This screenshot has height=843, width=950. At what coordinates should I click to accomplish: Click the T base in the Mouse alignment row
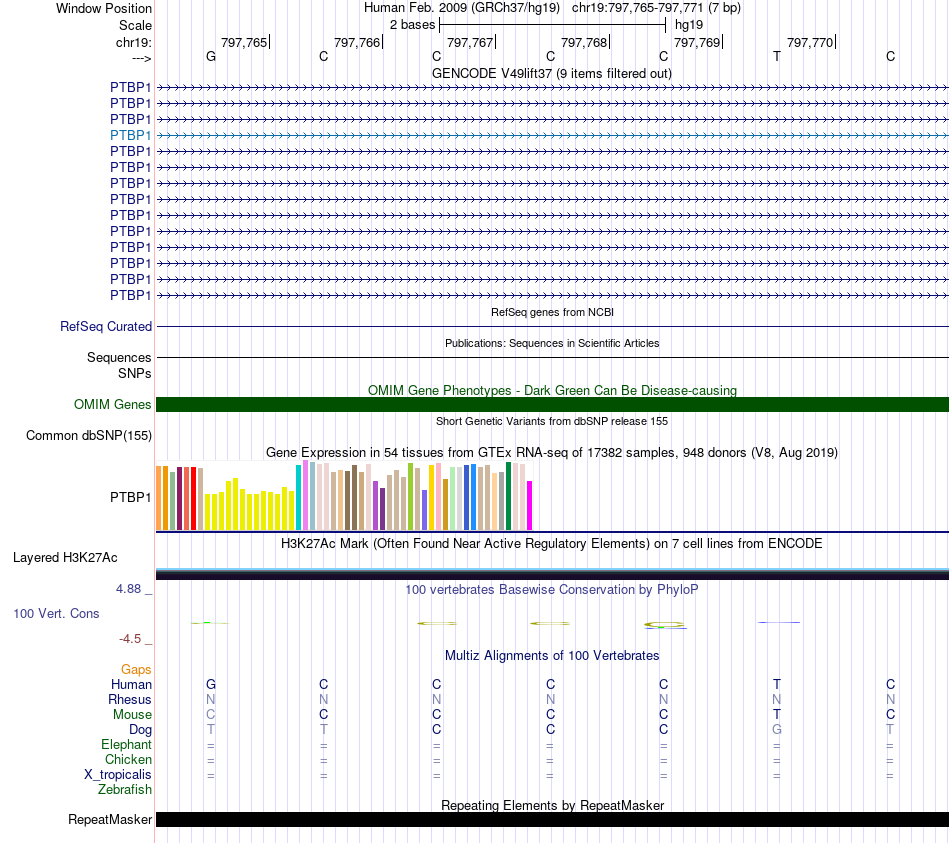[x=777, y=715]
